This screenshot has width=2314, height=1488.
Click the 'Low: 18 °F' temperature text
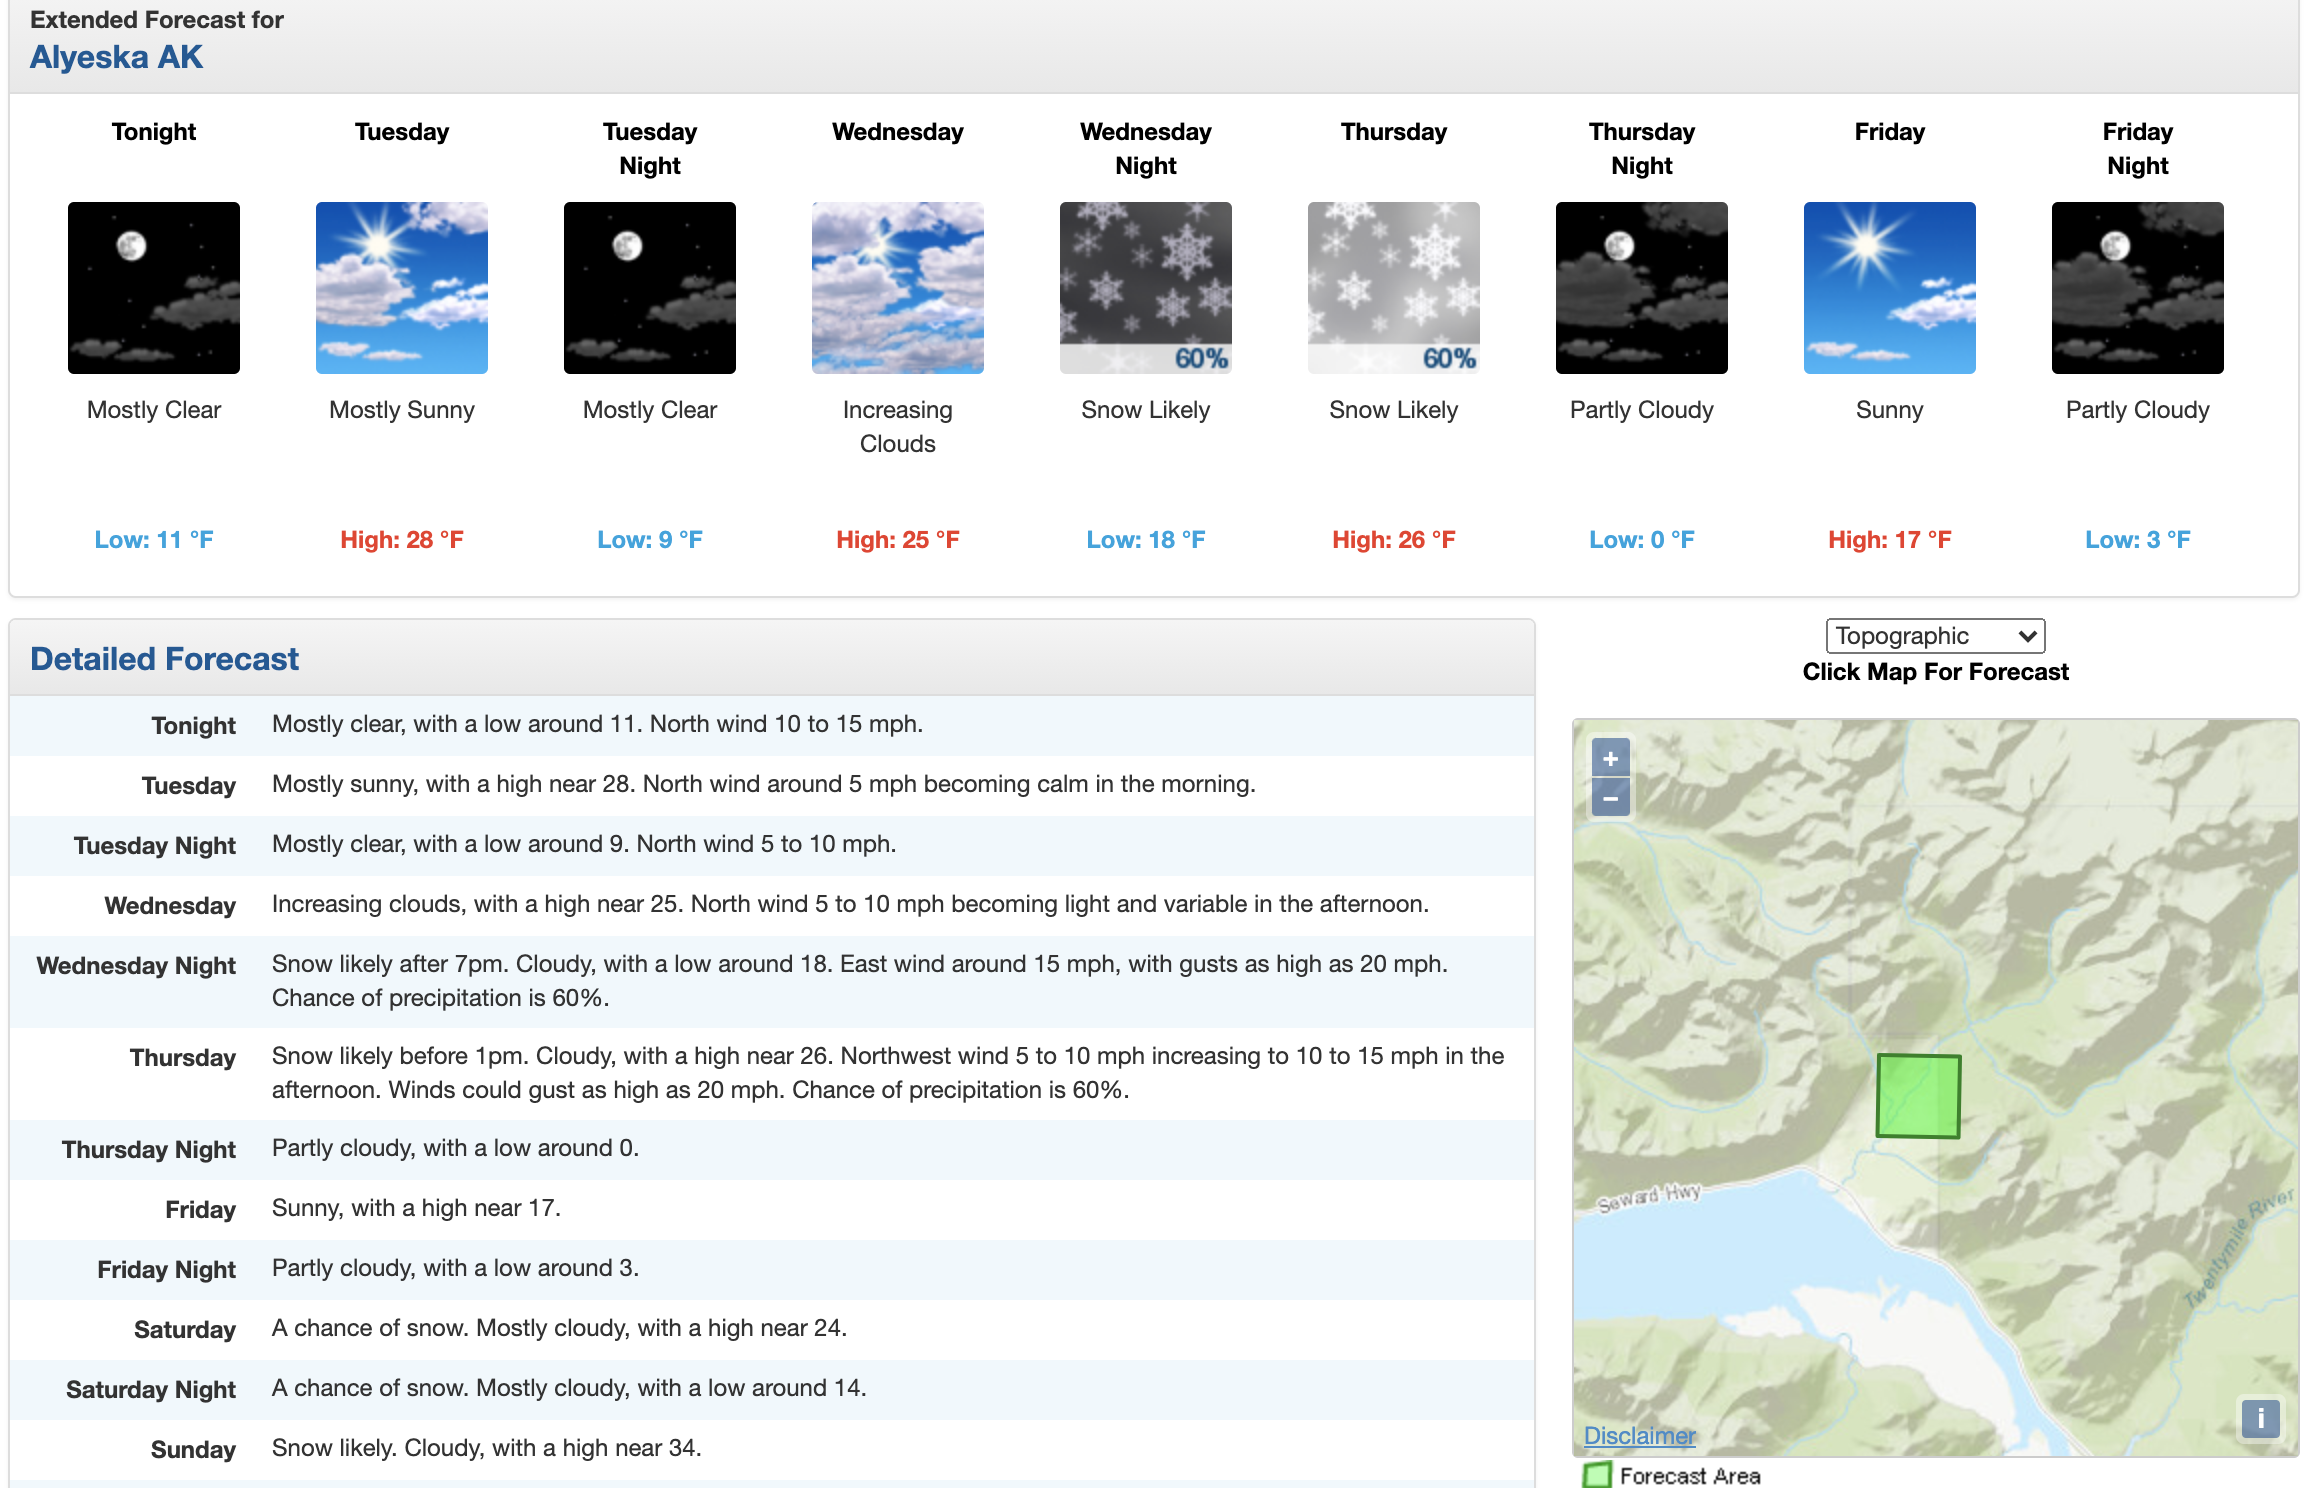tap(1146, 540)
